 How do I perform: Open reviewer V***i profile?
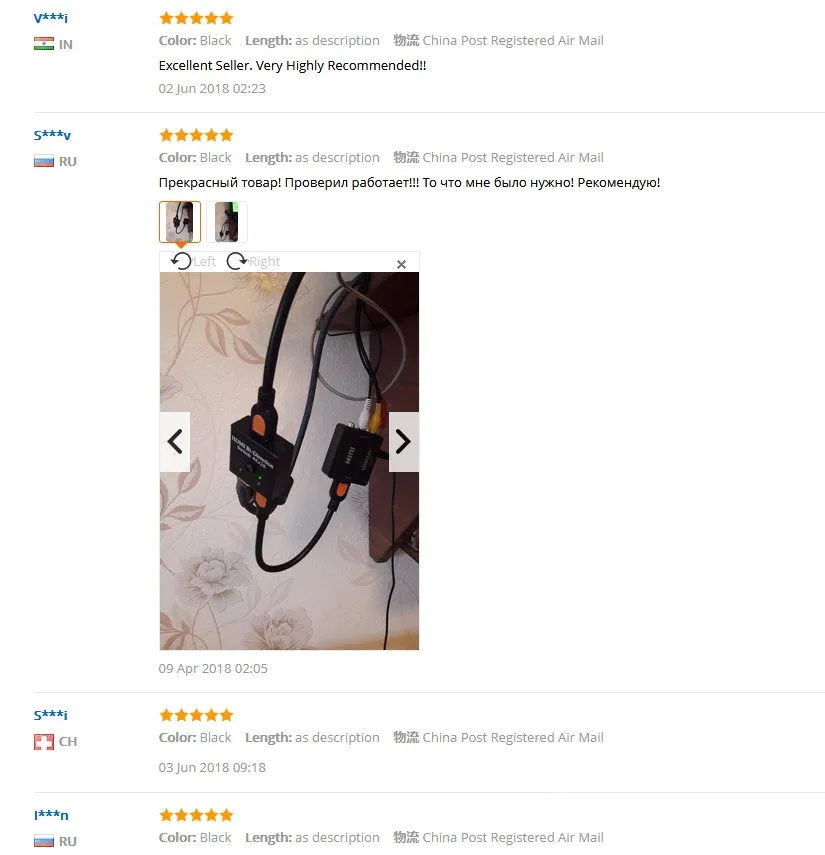coord(51,17)
